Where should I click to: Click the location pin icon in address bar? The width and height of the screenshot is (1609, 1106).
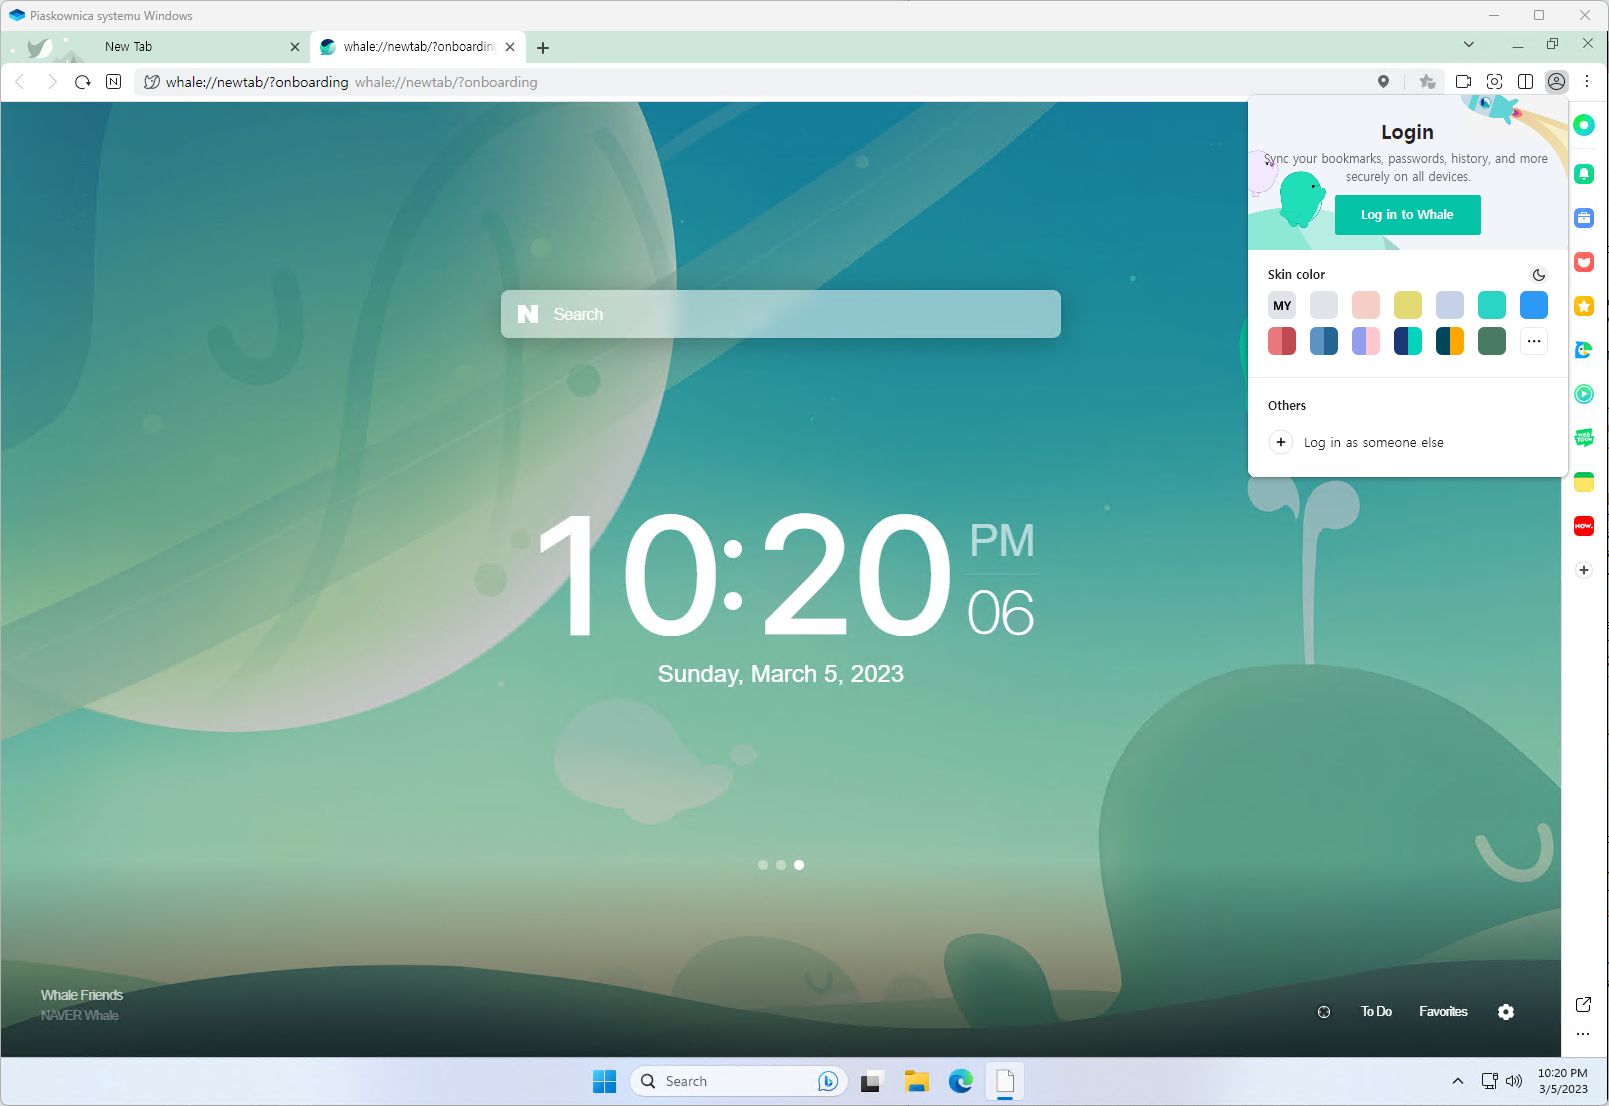pos(1383,82)
